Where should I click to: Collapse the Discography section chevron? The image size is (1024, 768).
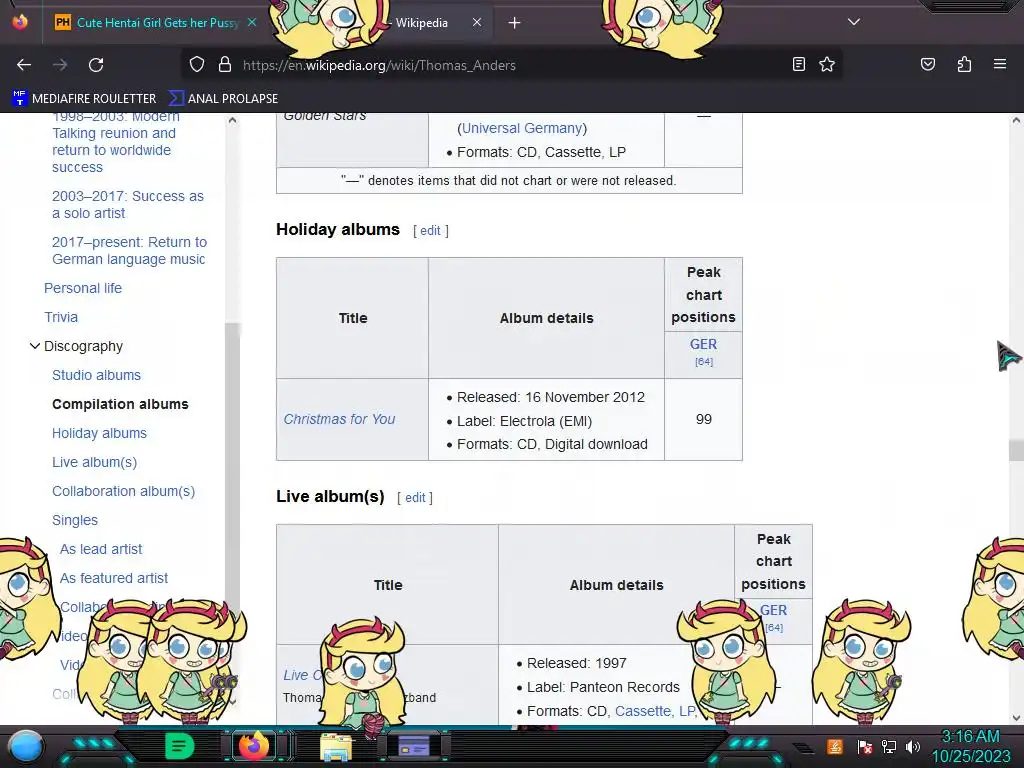tap(35, 346)
